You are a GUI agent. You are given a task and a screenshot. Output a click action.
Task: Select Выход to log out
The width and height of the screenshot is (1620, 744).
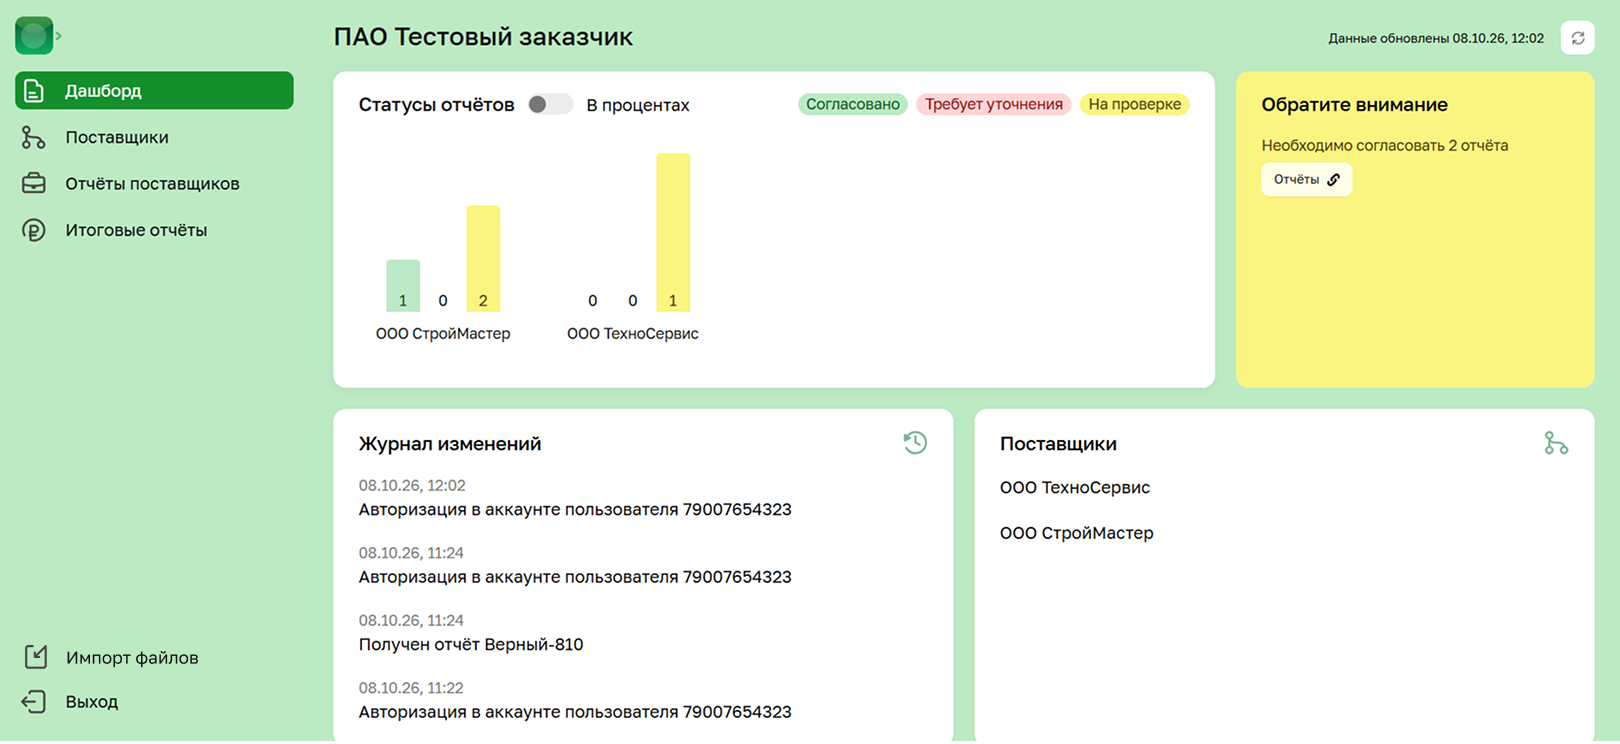pos(92,702)
